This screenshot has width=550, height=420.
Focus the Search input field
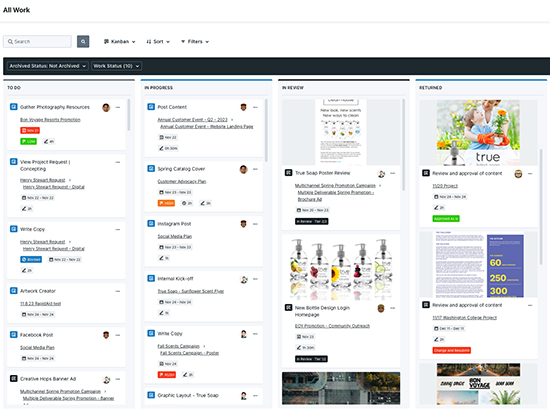(x=37, y=41)
